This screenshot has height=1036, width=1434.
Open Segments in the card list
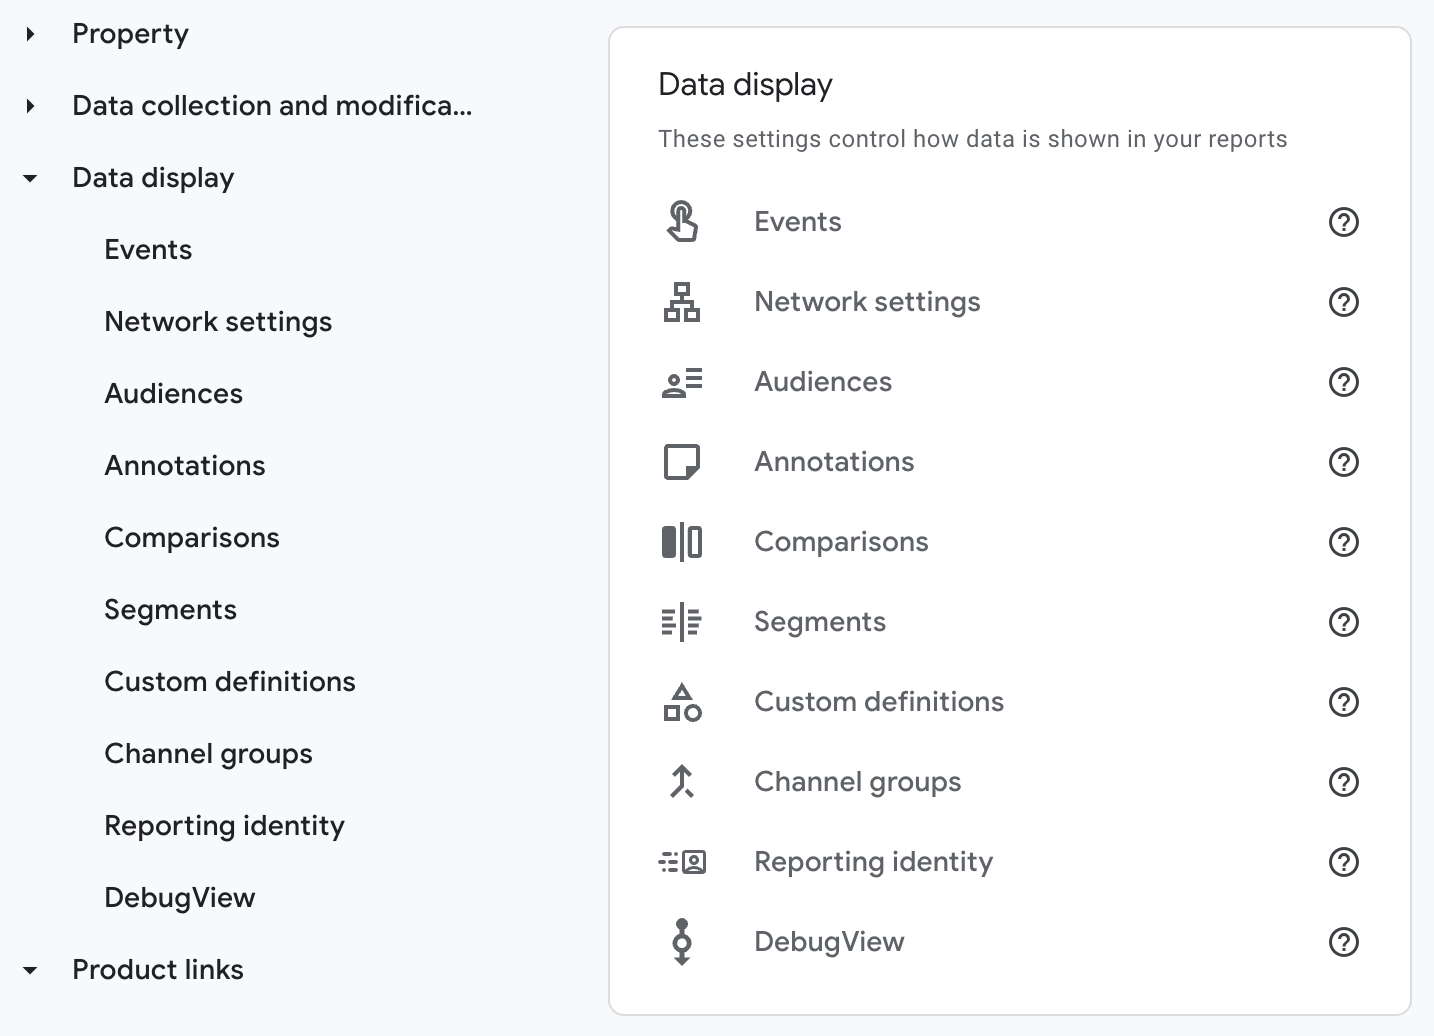point(820,622)
